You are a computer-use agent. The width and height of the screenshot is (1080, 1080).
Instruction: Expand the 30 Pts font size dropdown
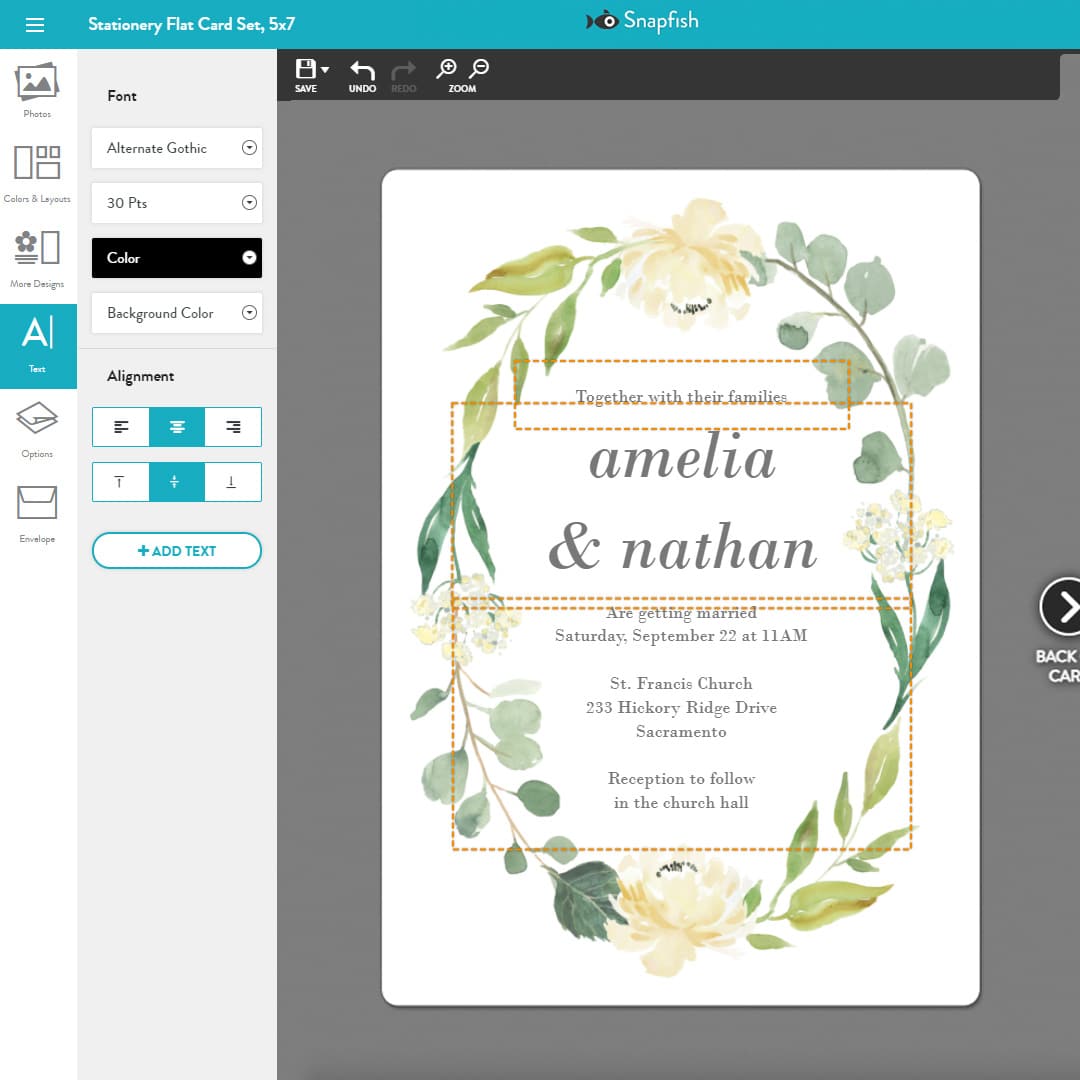click(176, 203)
